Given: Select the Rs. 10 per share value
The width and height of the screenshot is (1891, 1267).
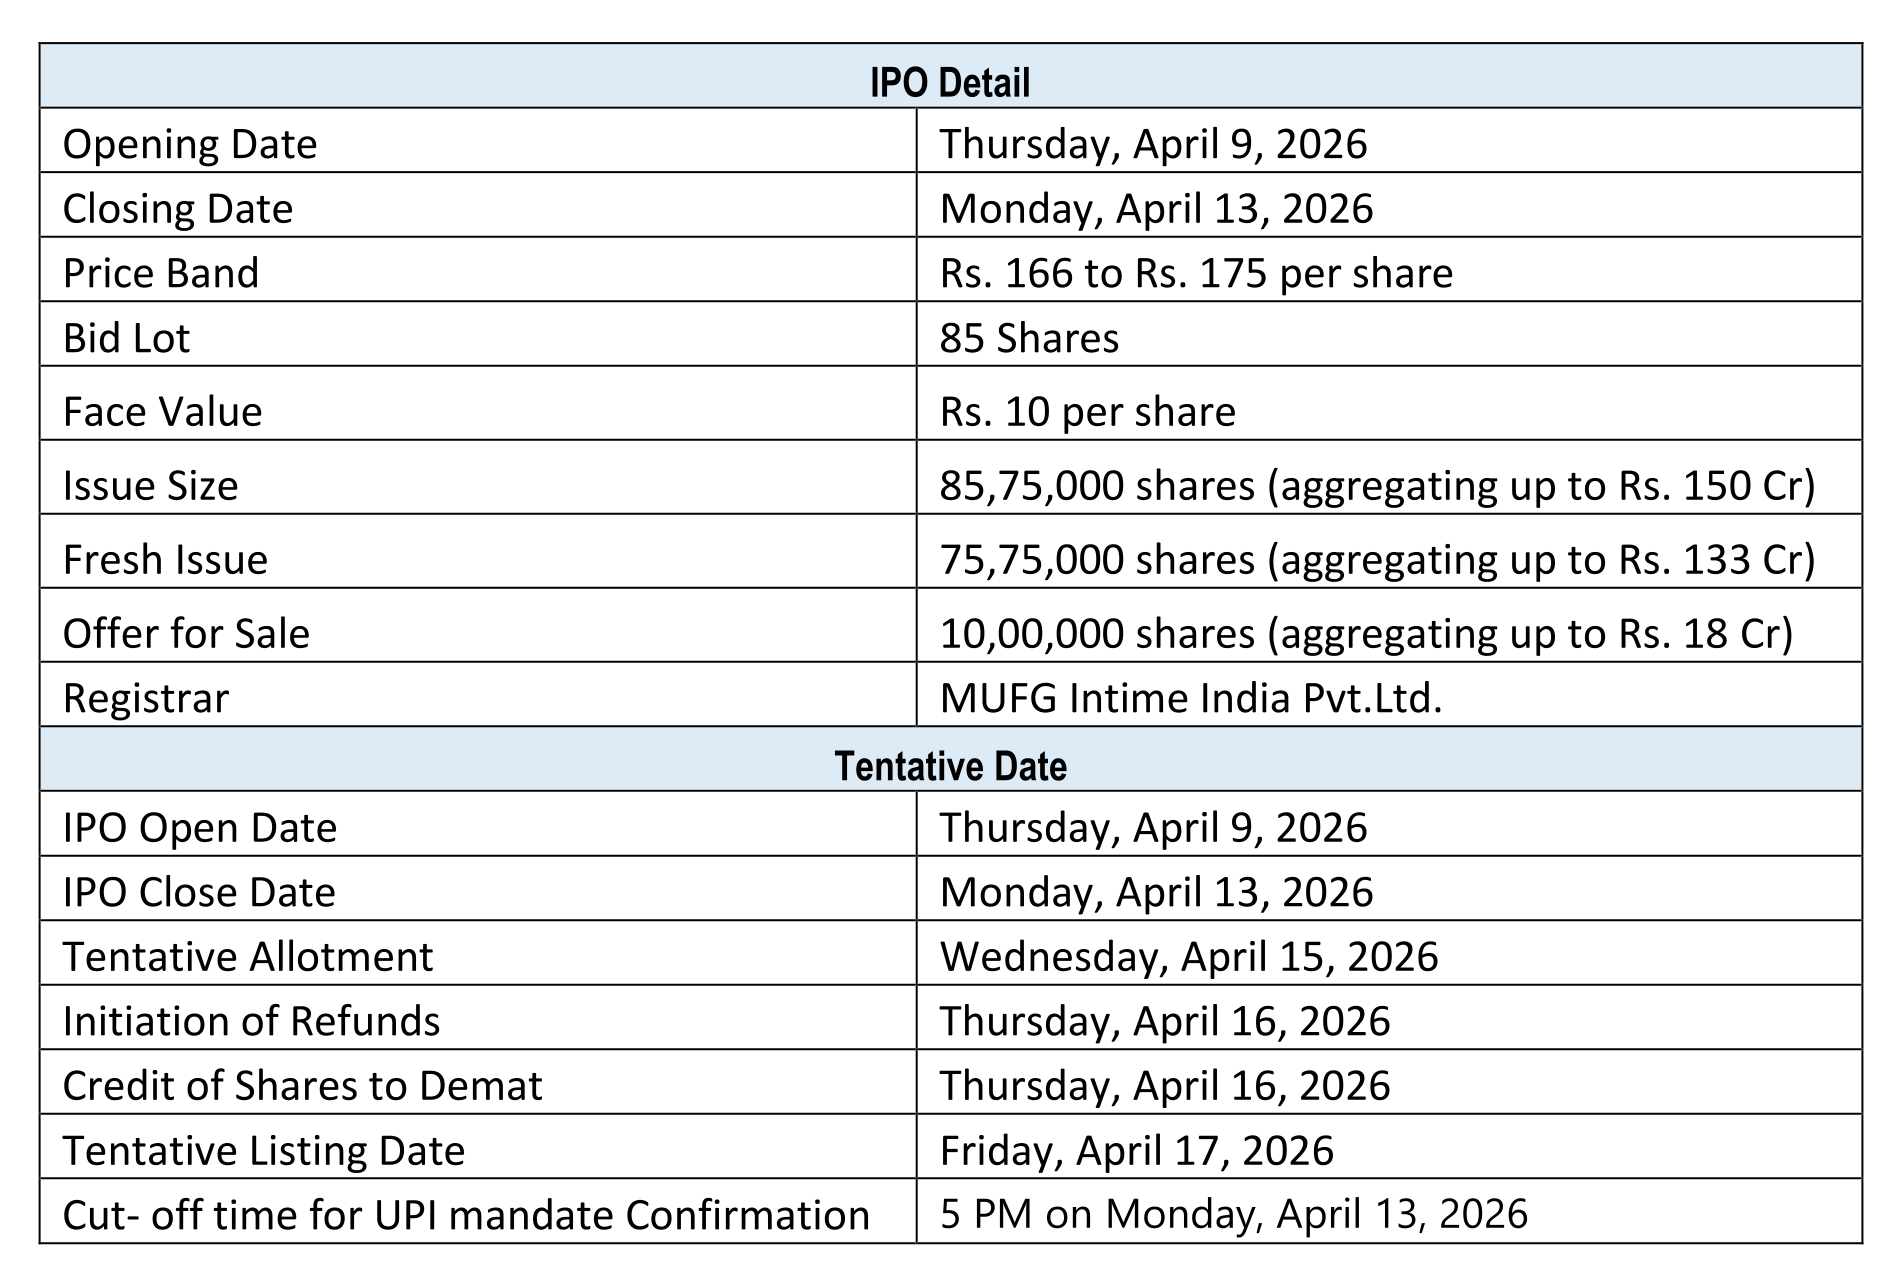Looking at the screenshot, I should [x=1087, y=411].
